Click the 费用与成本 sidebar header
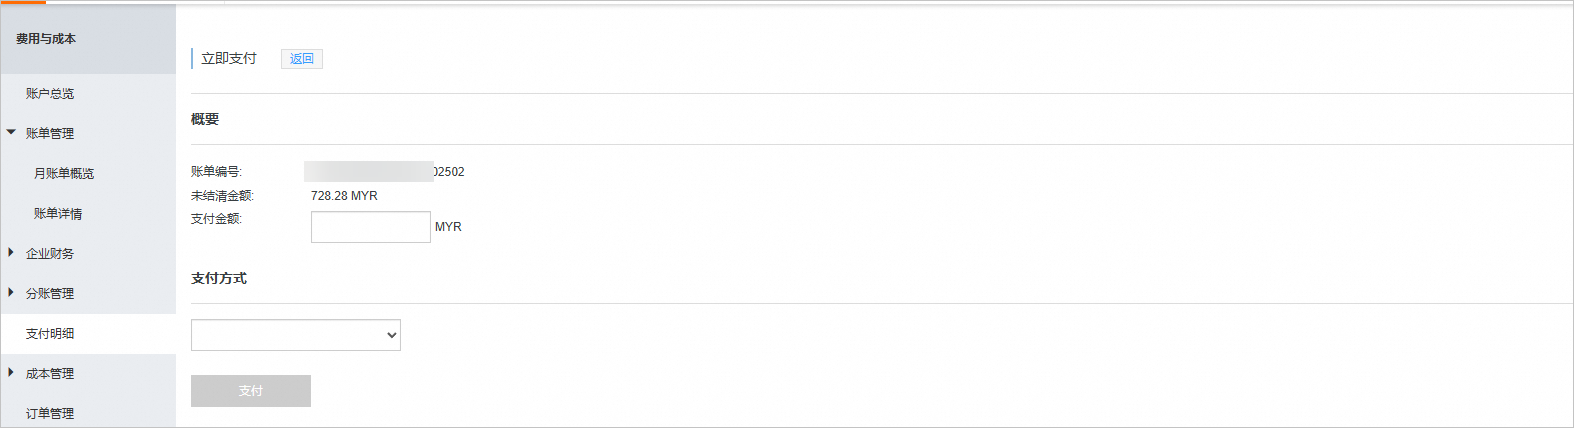The image size is (1574, 428). coord(46,39)
